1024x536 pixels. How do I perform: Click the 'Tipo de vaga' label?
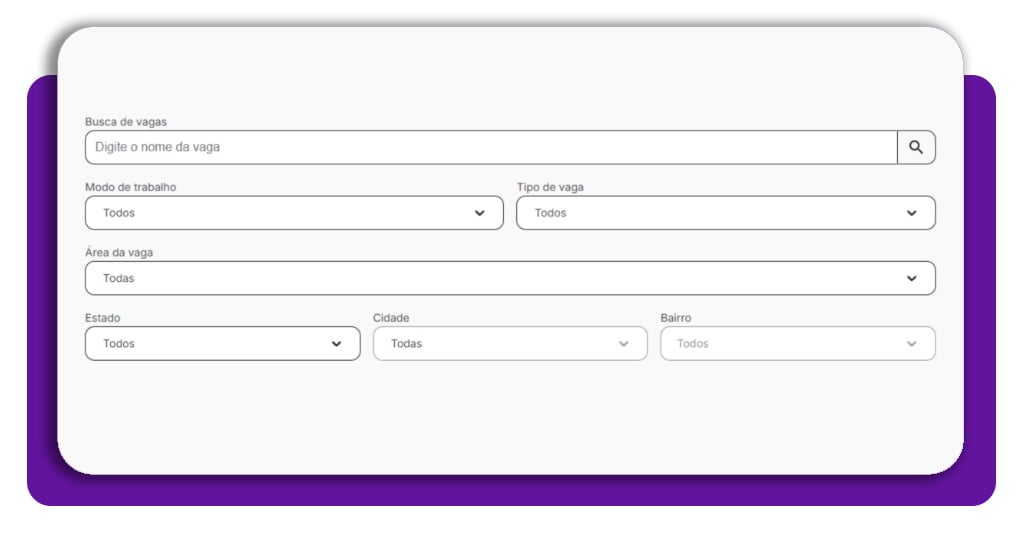[x=551, y=187]
